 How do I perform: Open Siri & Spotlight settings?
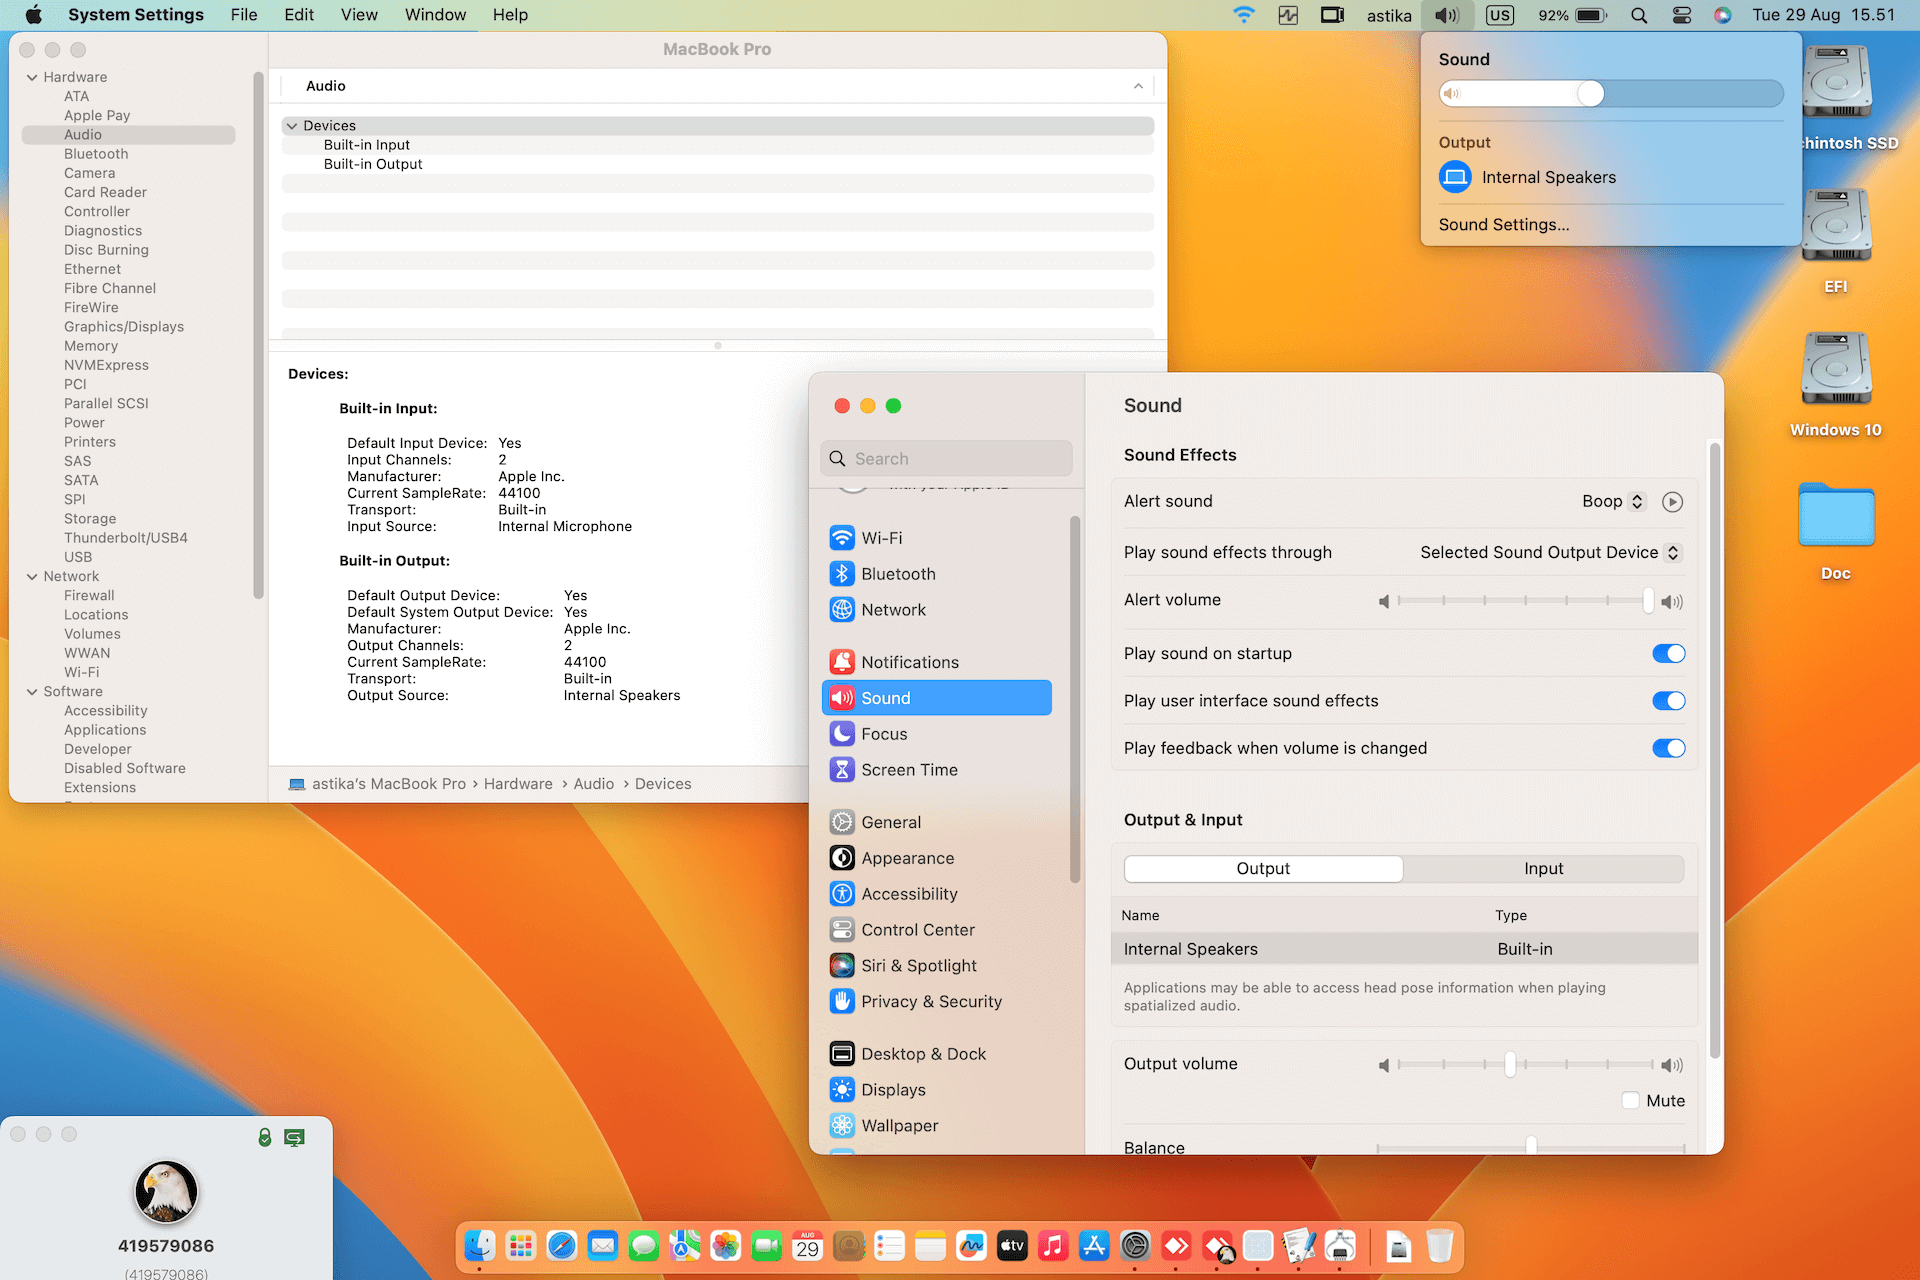tap(918, 966)
